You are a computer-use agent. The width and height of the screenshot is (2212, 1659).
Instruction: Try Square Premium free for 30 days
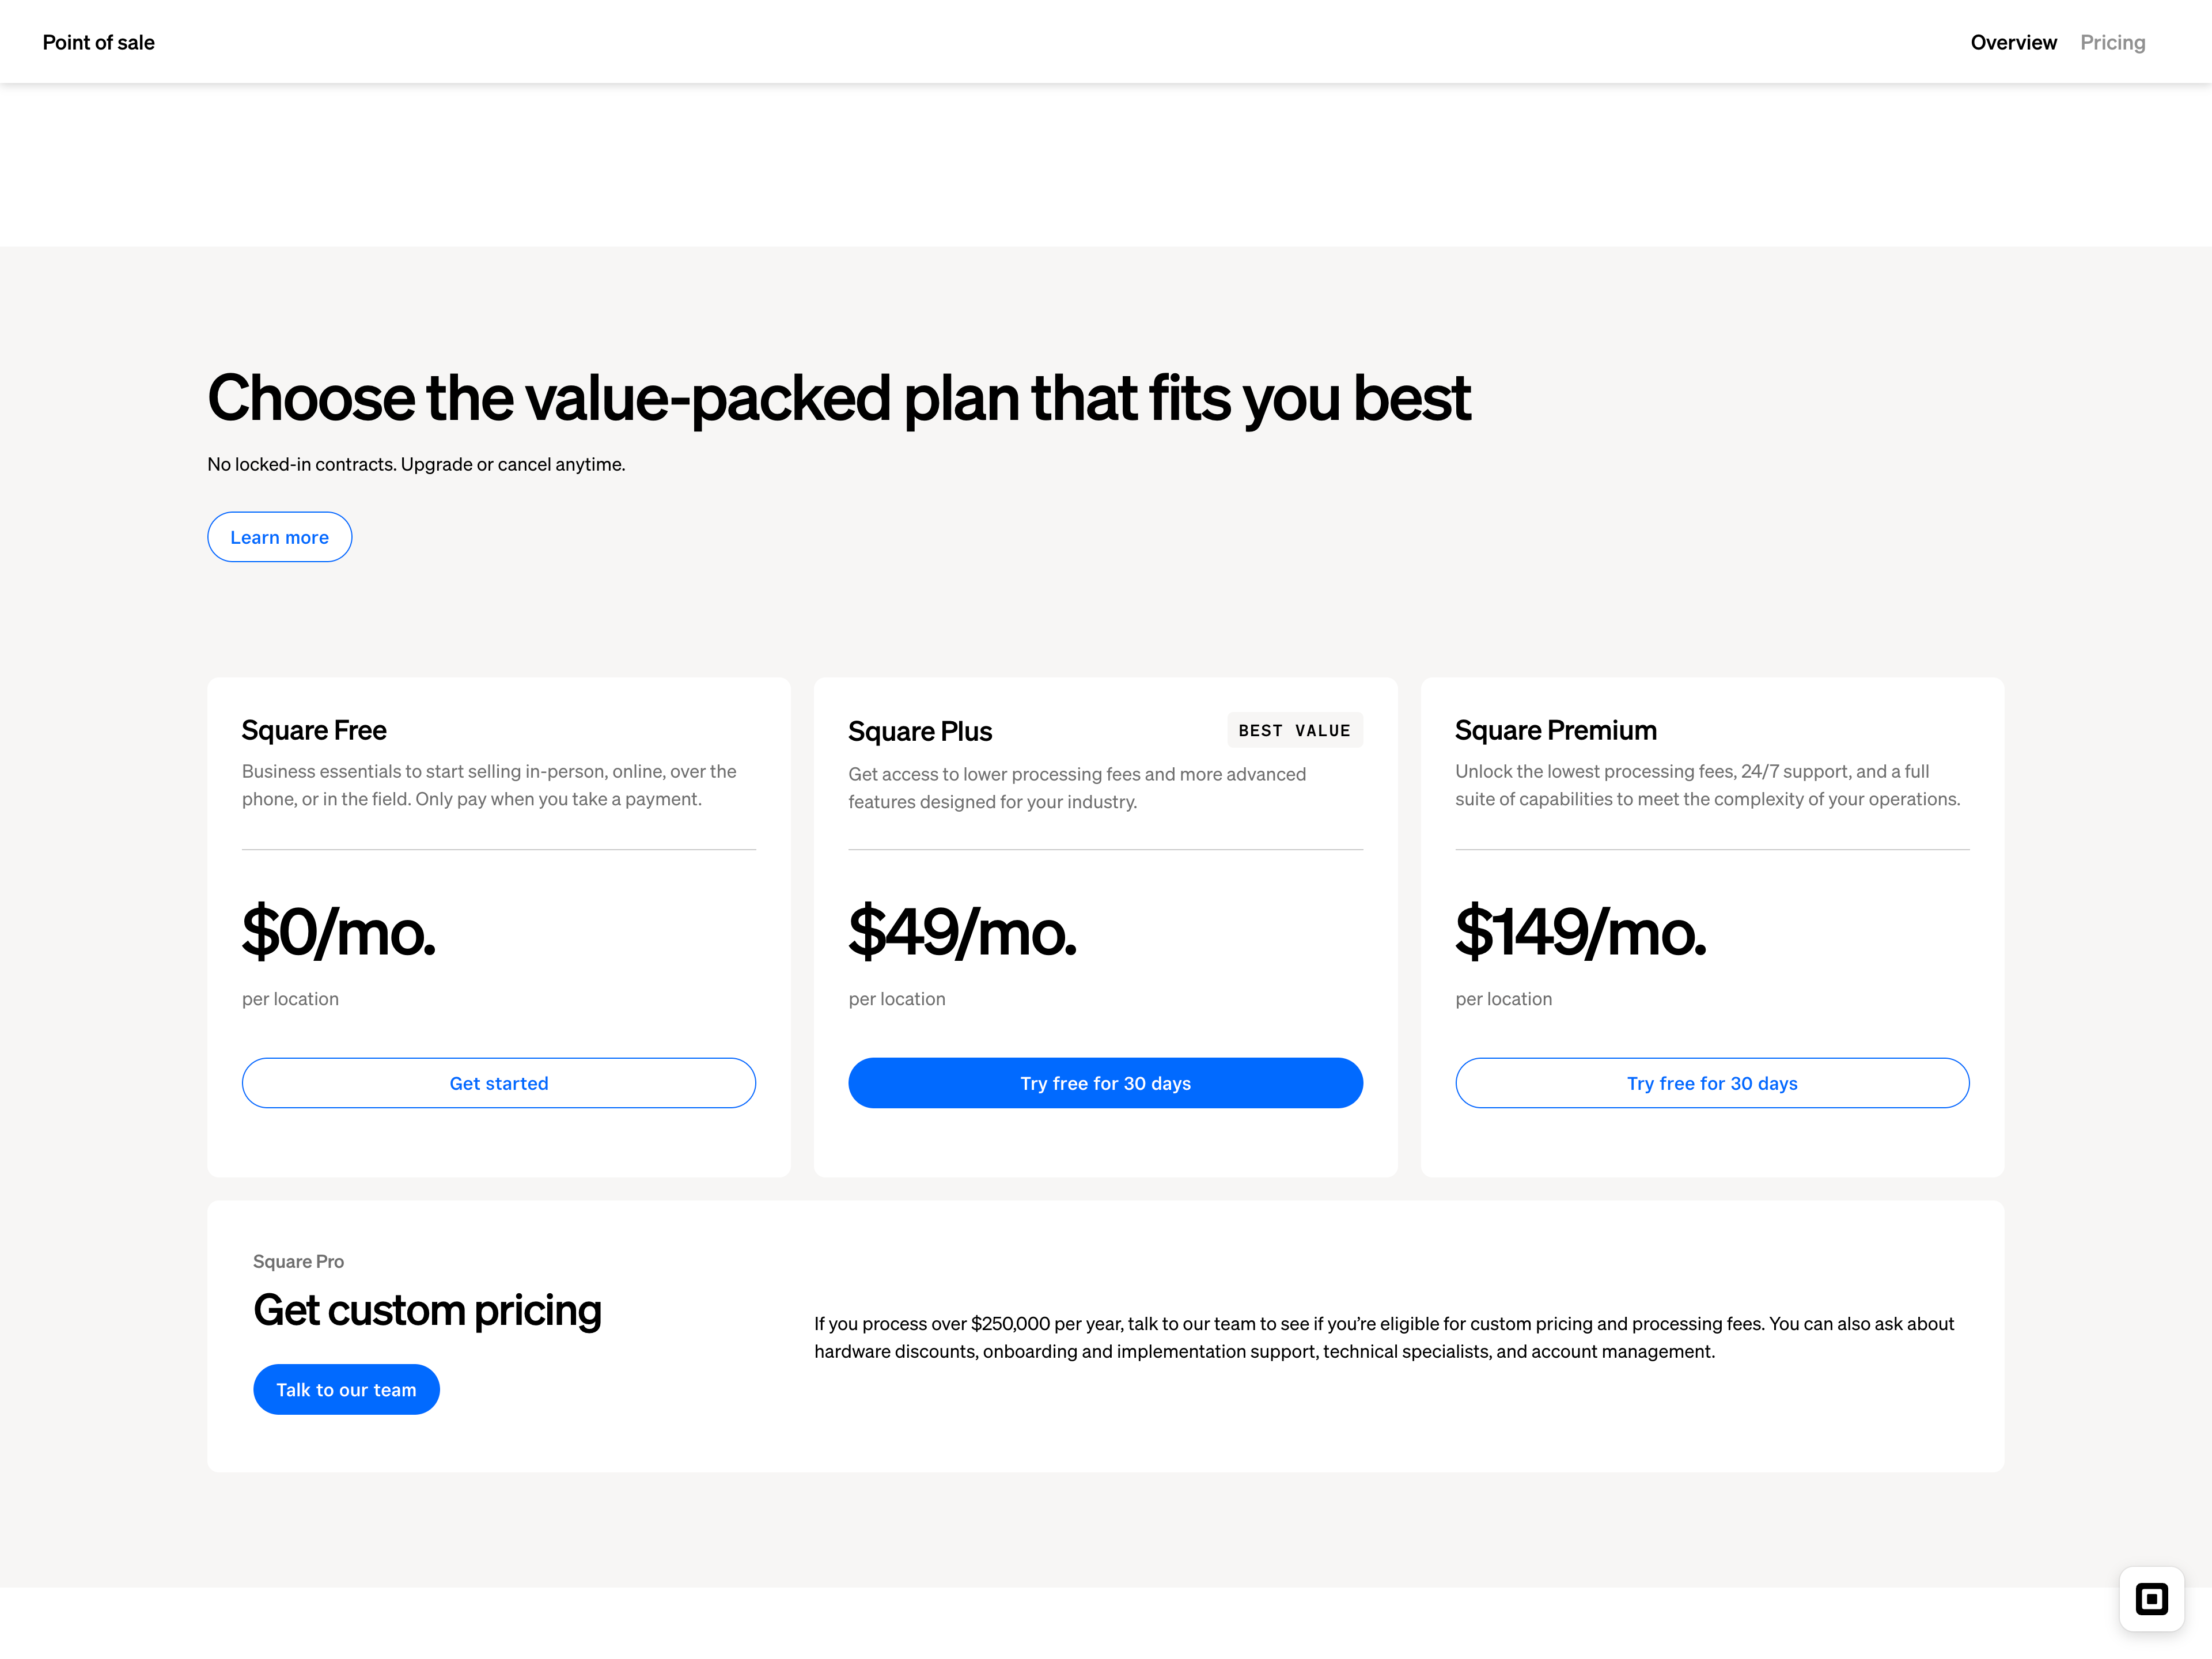1711,1083
